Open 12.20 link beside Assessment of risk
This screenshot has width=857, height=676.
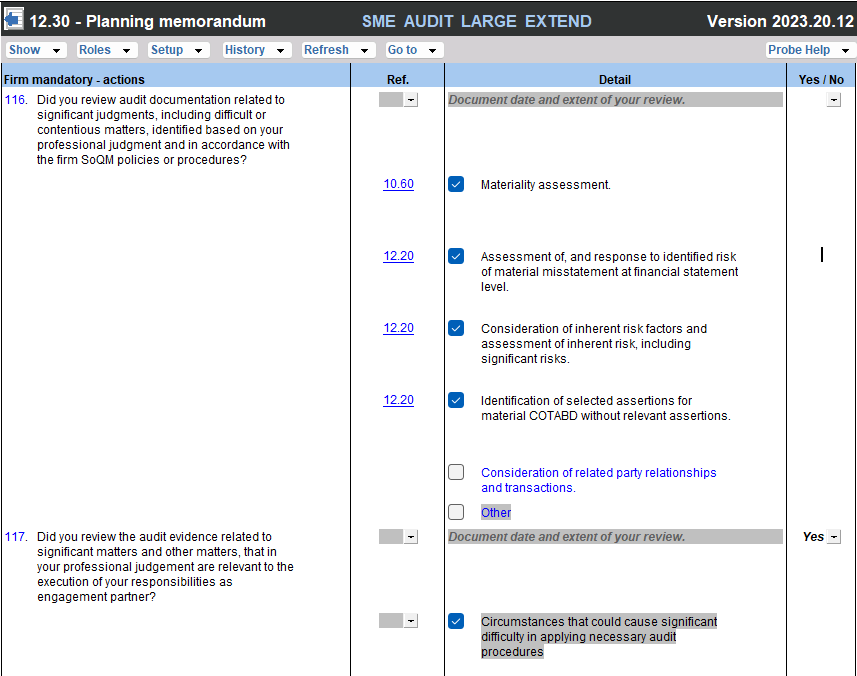coord(398,256)
